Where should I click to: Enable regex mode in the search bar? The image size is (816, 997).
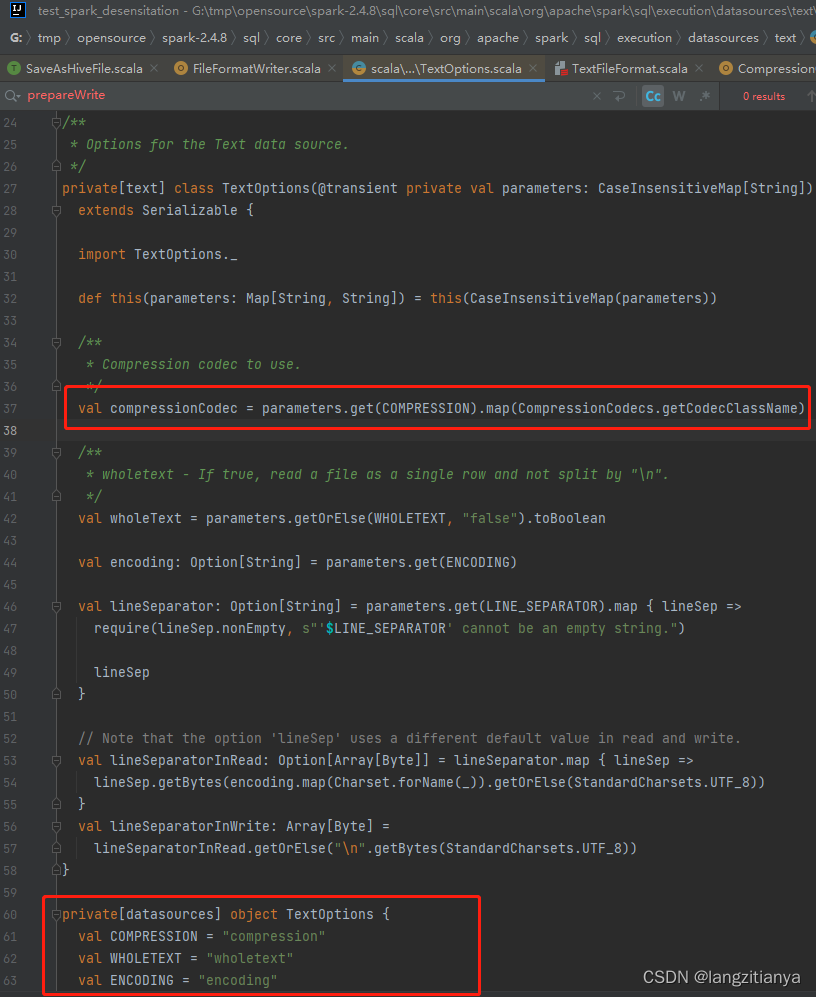click(x=706, y=96)
